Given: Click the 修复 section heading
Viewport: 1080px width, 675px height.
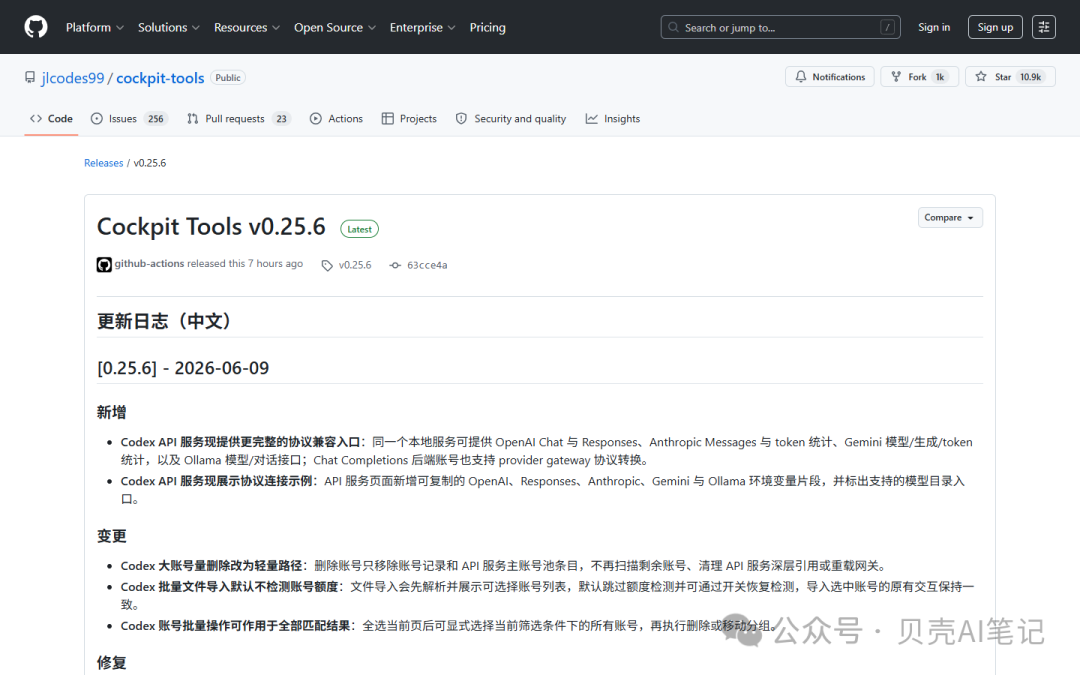Looking at the screenshot, I should coord(112,663).
